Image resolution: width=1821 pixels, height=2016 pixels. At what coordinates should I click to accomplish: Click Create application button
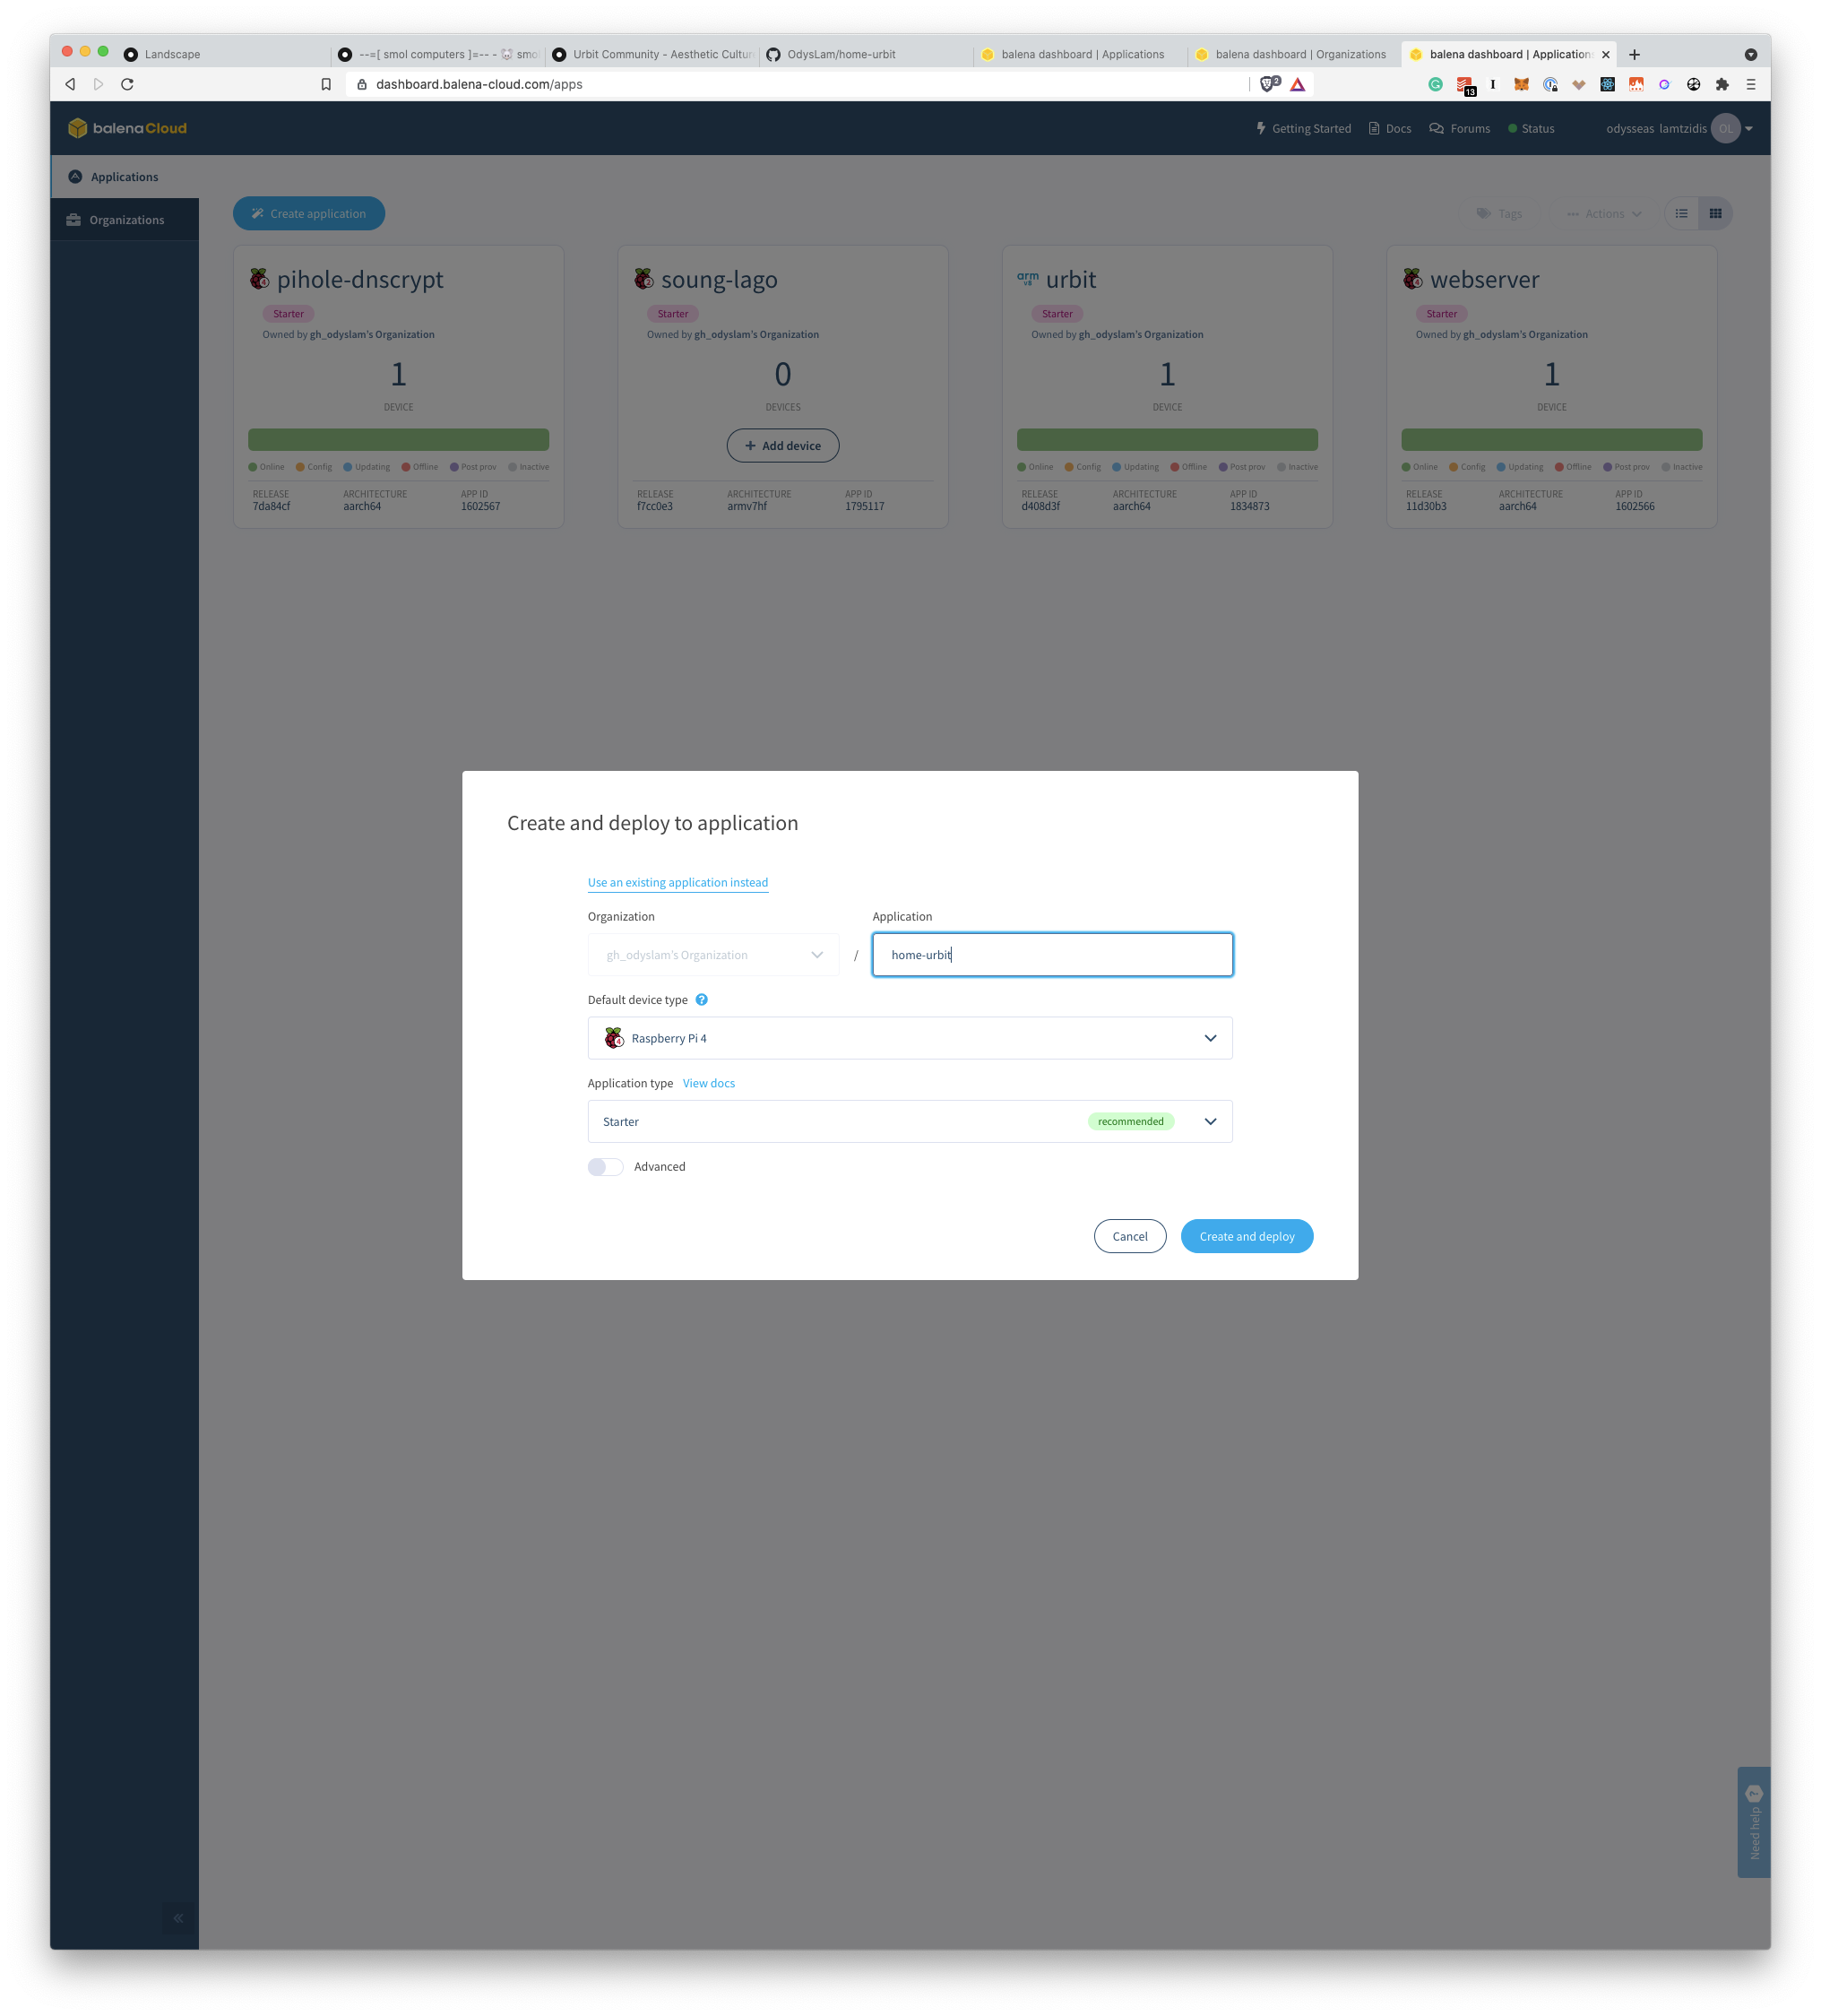(x=309, y=212)
